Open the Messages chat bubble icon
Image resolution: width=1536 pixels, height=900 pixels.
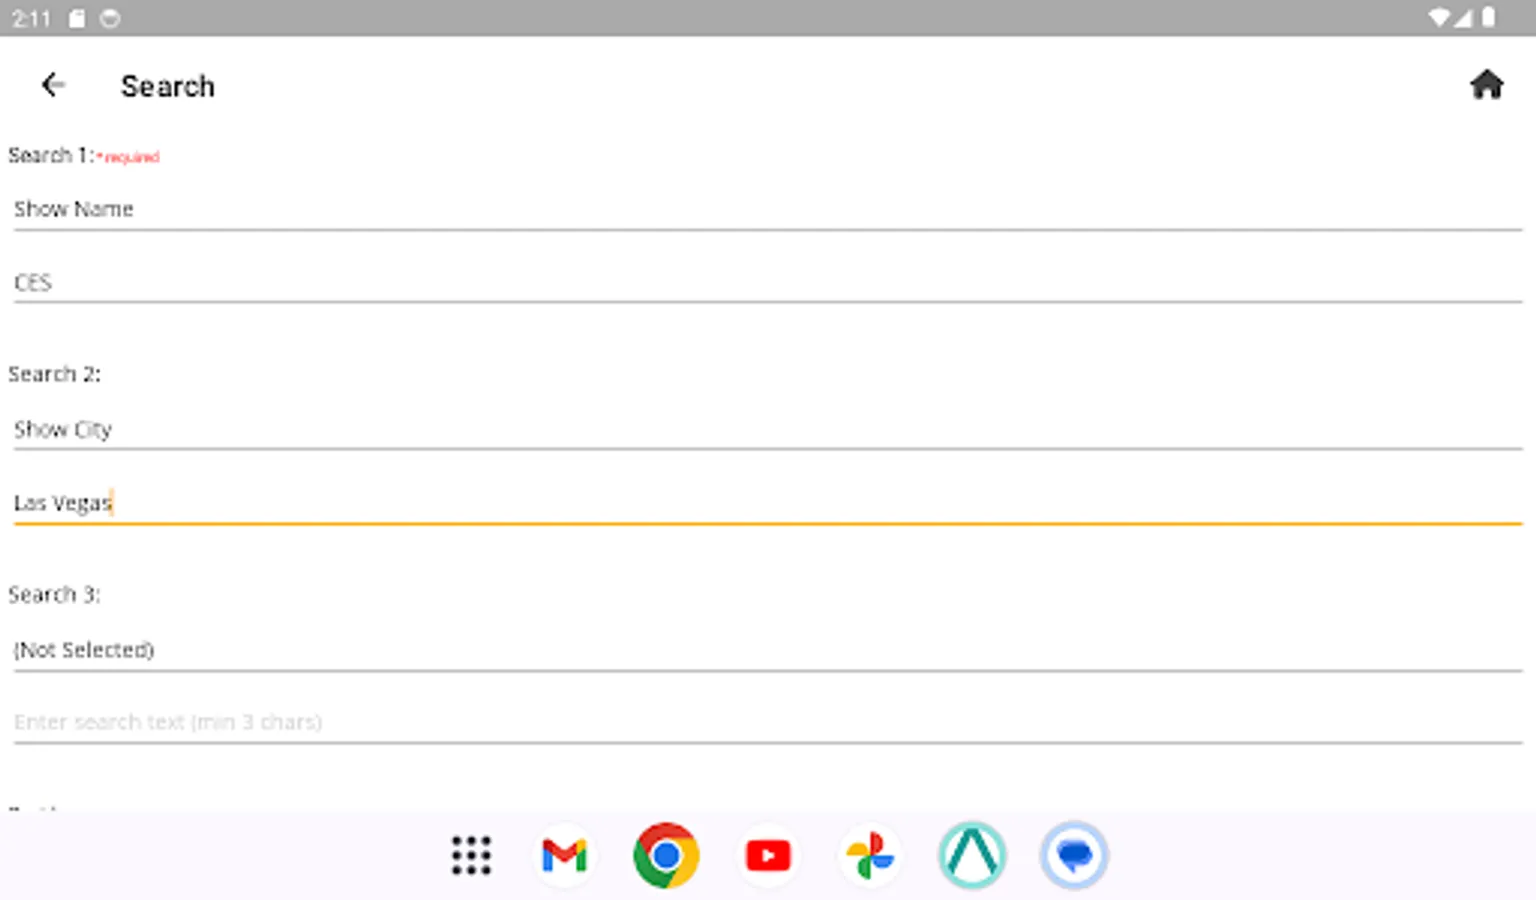1074,856
